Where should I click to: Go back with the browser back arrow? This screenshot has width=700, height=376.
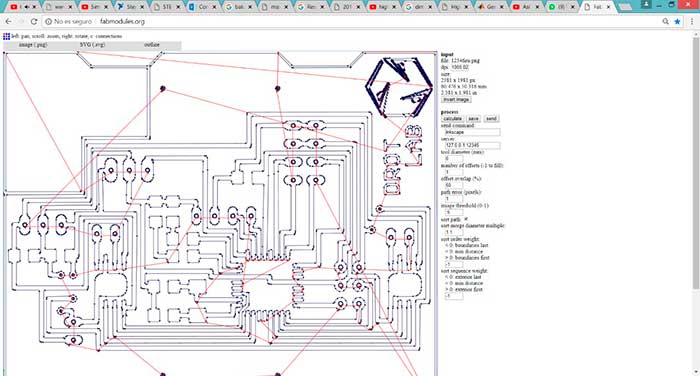(8, 21)
